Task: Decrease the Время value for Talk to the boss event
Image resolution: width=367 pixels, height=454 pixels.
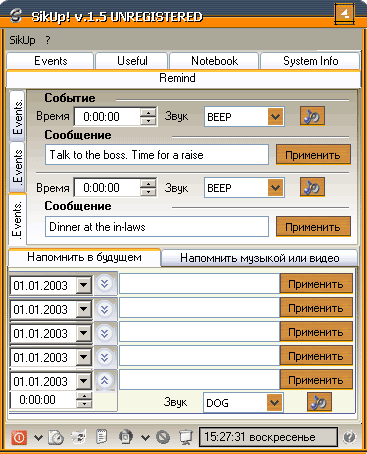Action: [x=148, y=121]
